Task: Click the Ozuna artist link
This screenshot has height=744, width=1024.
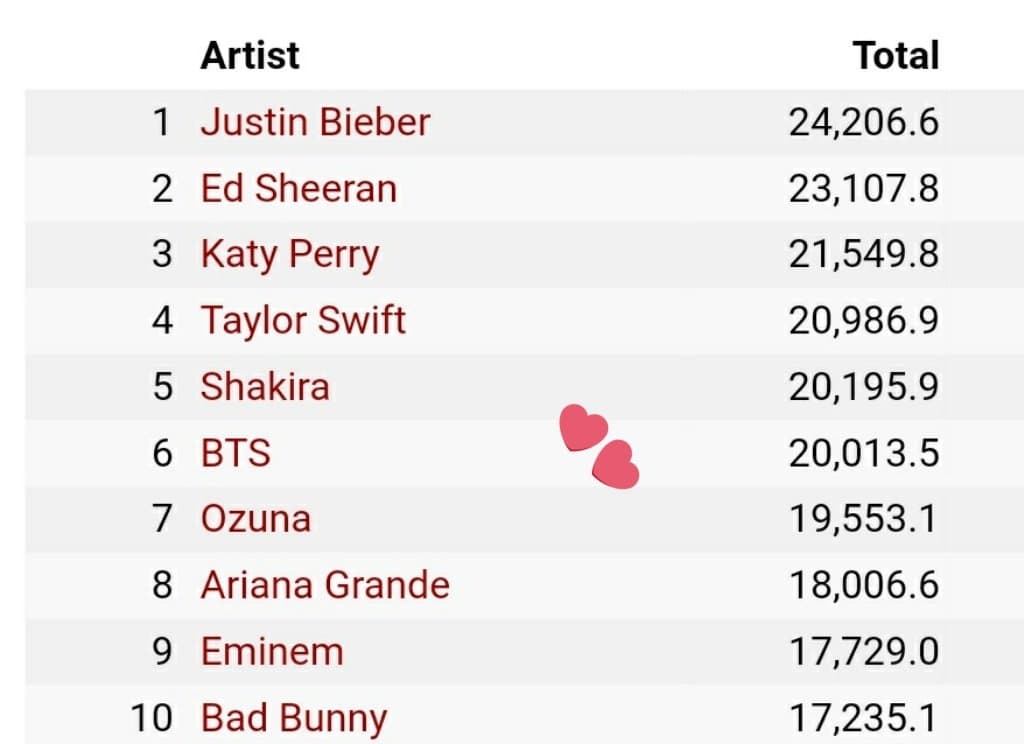Action: point(255,519)
